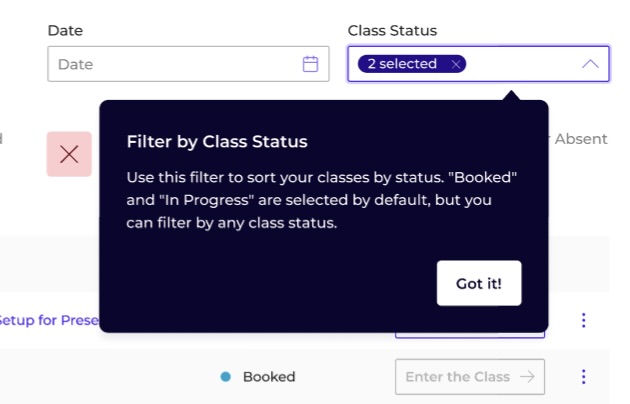
Task: Click the blue Booked status dot
Action: 226,377
